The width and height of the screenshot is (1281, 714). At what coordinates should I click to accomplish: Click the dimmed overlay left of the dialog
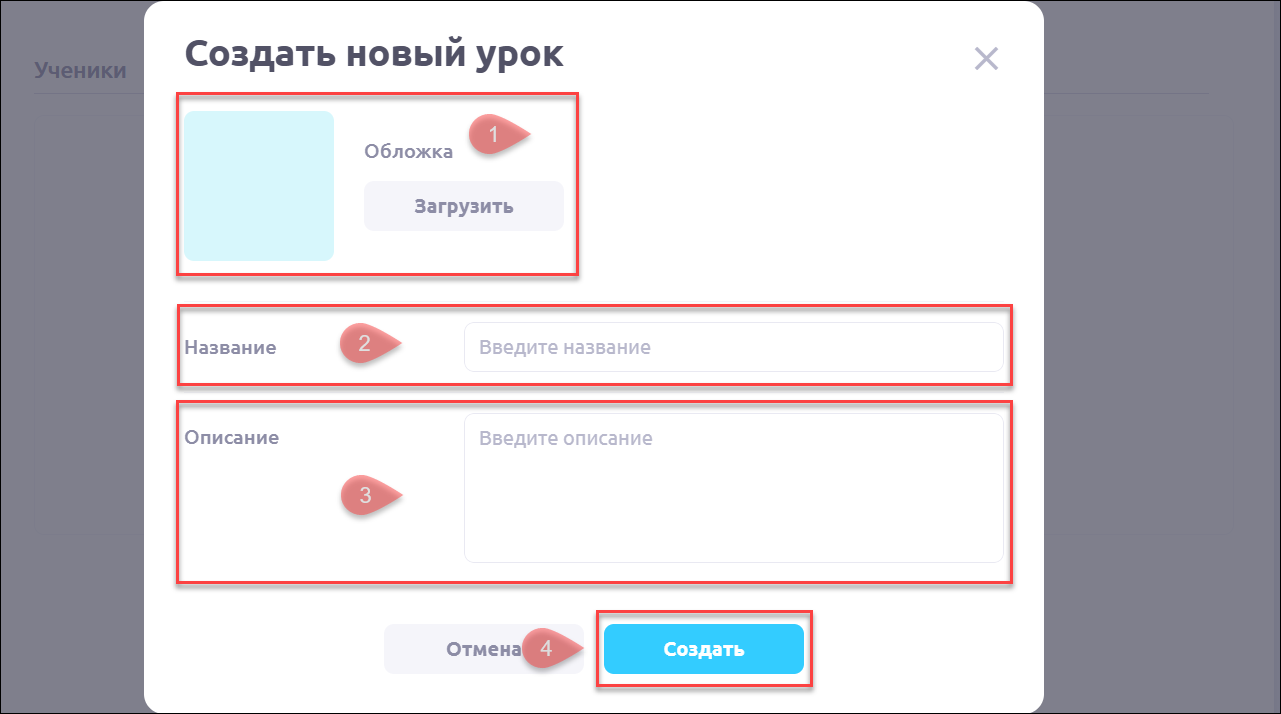click(x=72, y=400)
